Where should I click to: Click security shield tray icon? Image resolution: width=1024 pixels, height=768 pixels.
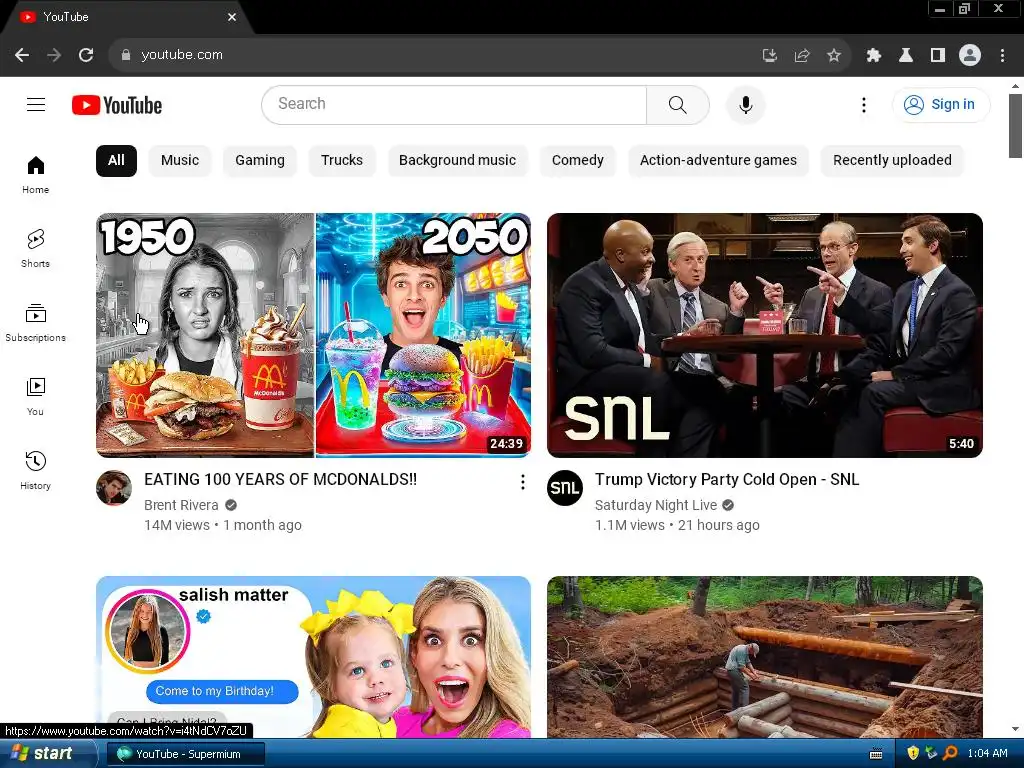(913, 754)
